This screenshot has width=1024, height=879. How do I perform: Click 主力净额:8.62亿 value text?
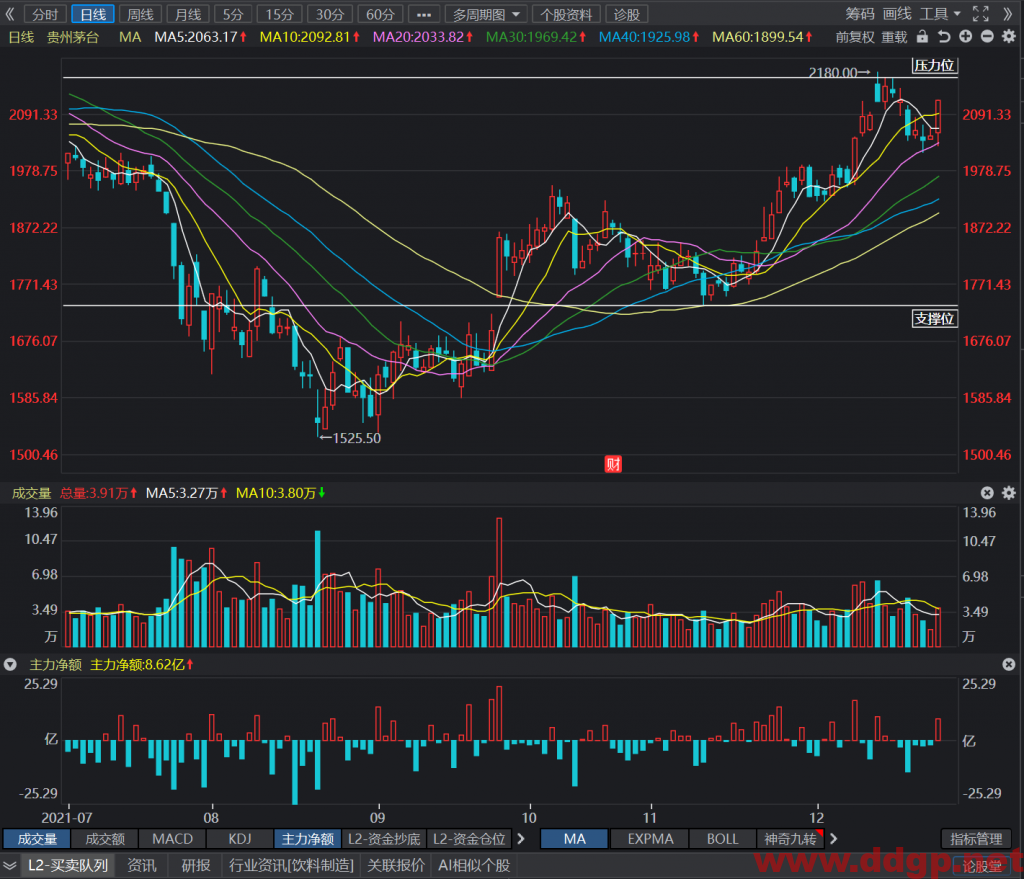tap(142, 665)
